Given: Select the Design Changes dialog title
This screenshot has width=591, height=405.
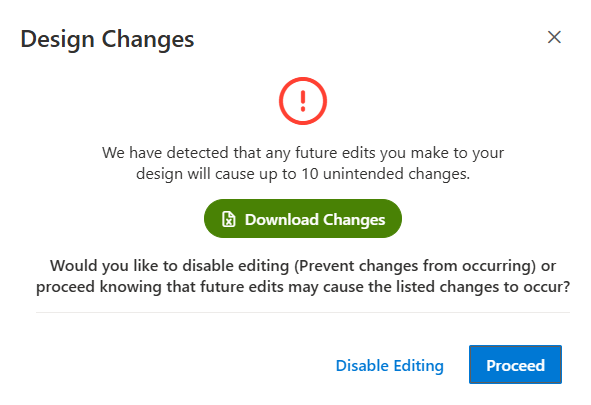Looking at the screenshot, I should pyautogui.click(x=107, y=40).
